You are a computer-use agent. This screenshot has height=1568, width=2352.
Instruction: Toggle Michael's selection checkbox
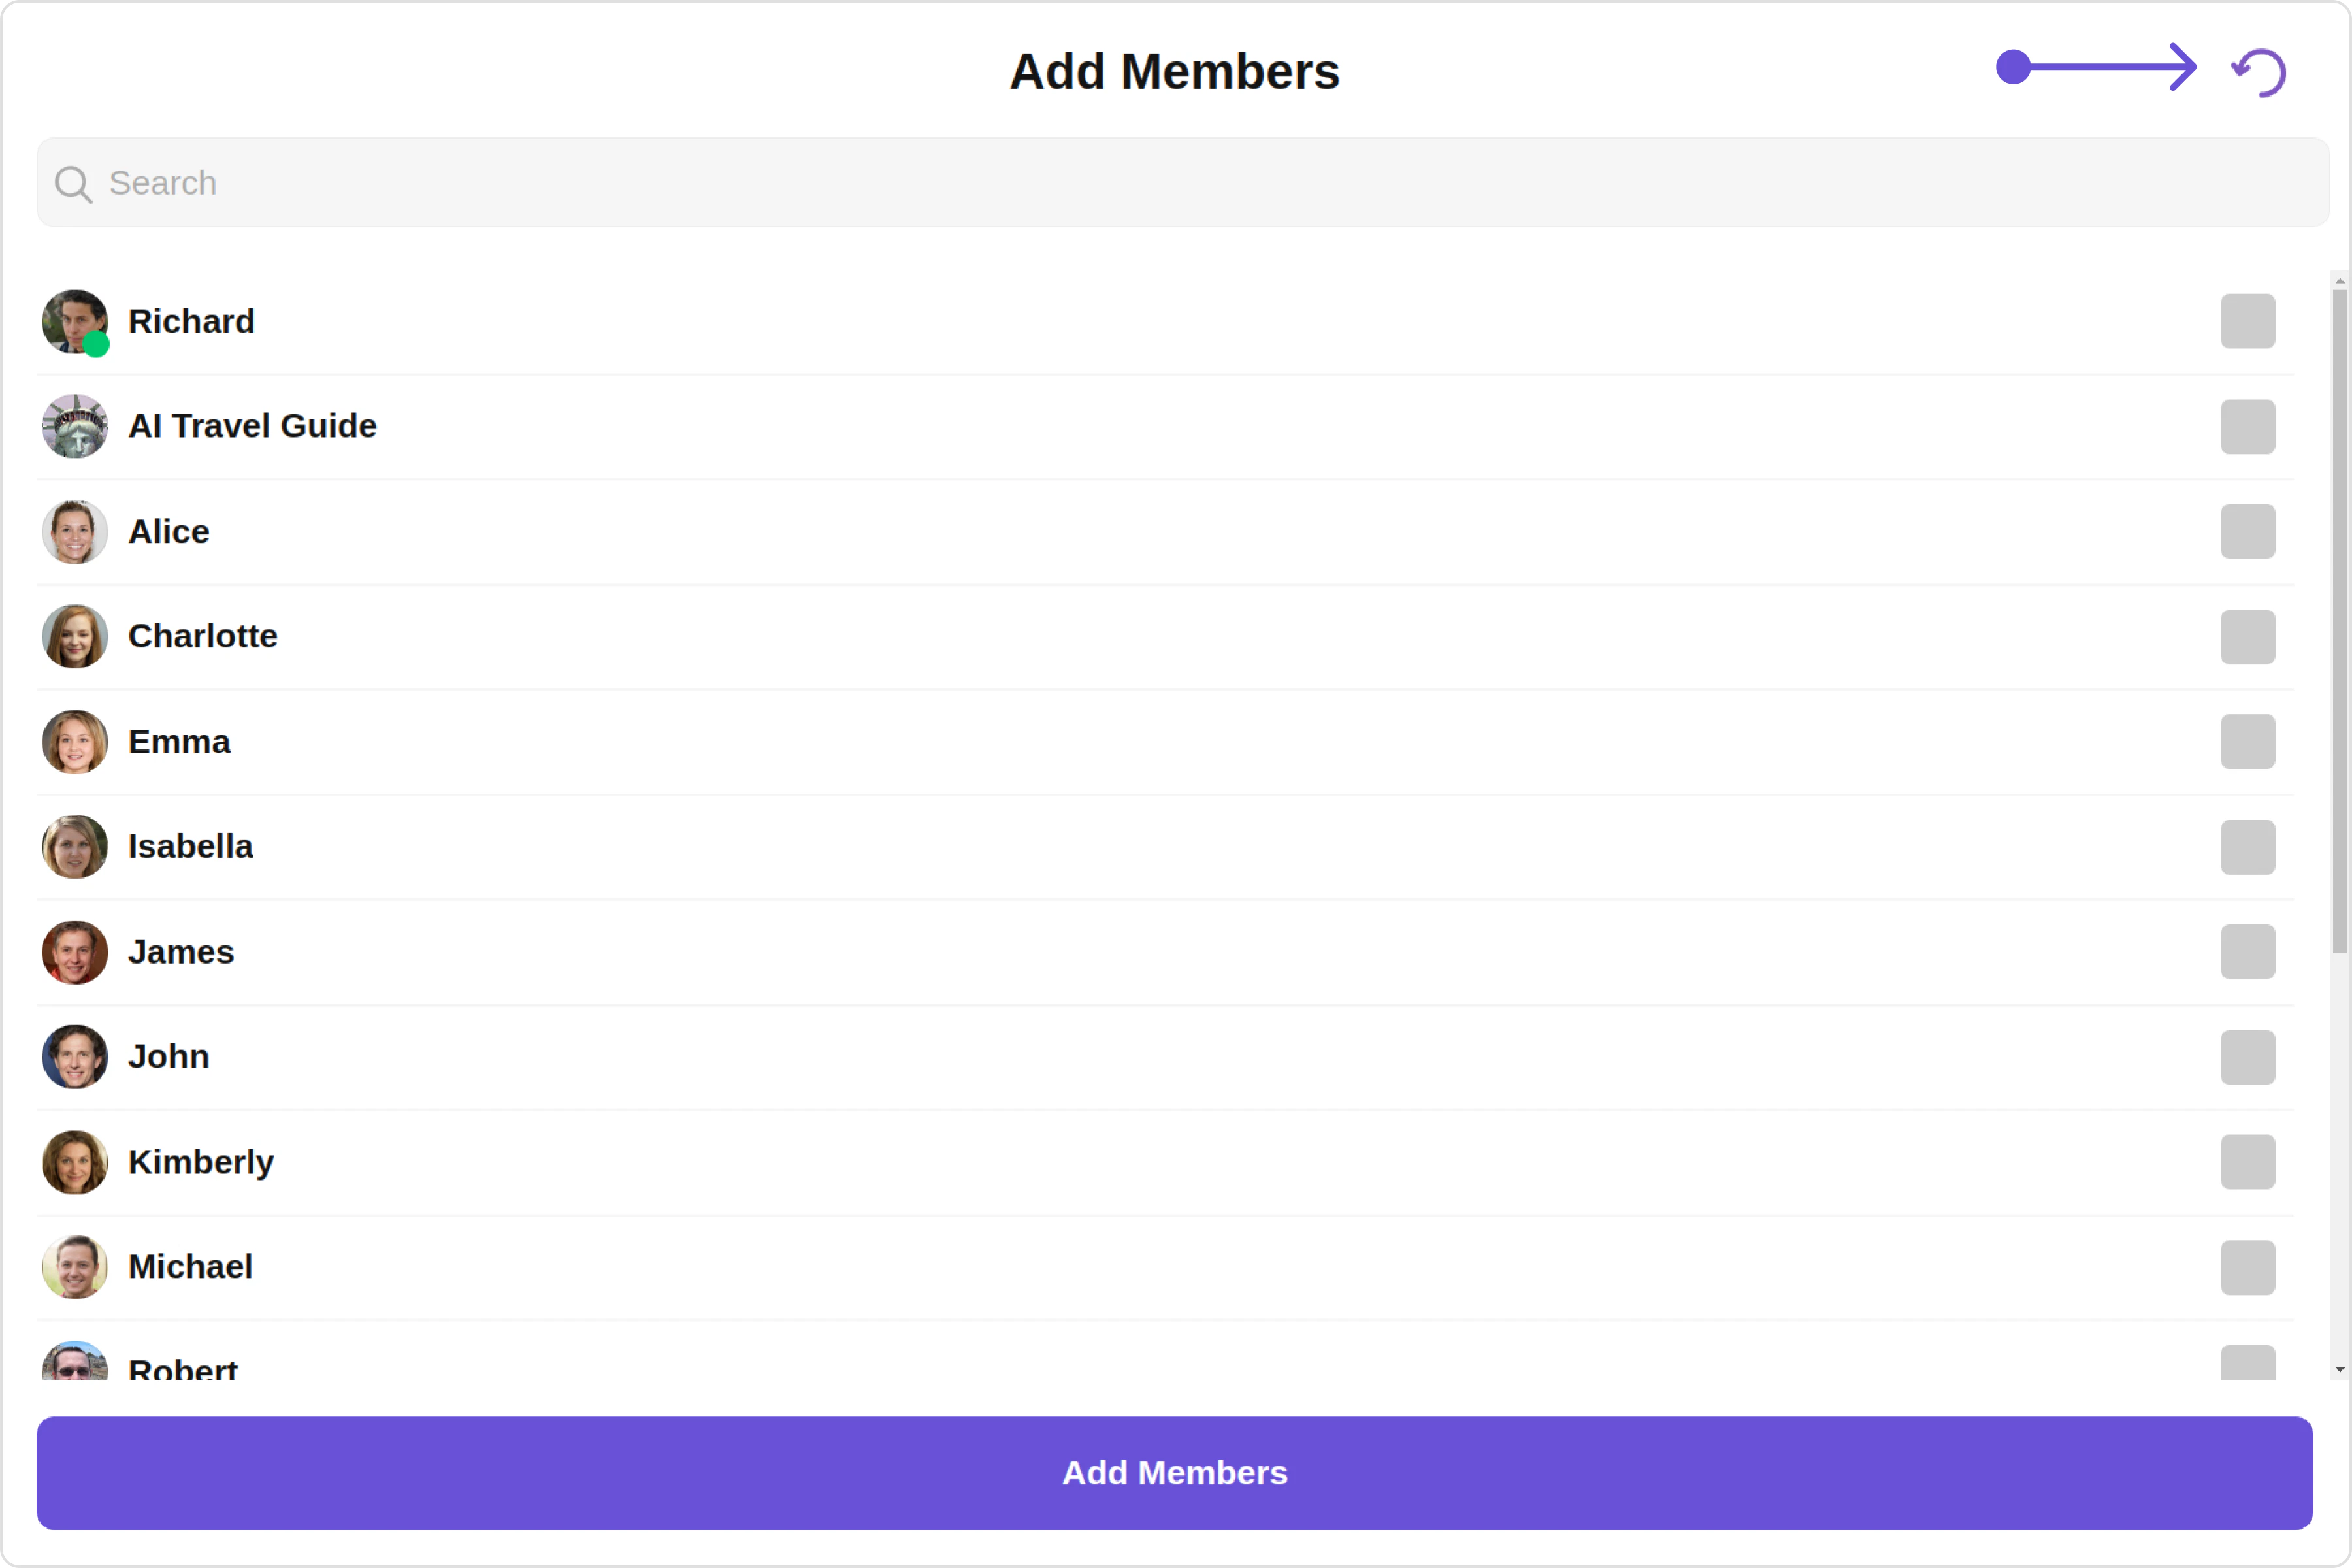[x=2247, y=1267]
